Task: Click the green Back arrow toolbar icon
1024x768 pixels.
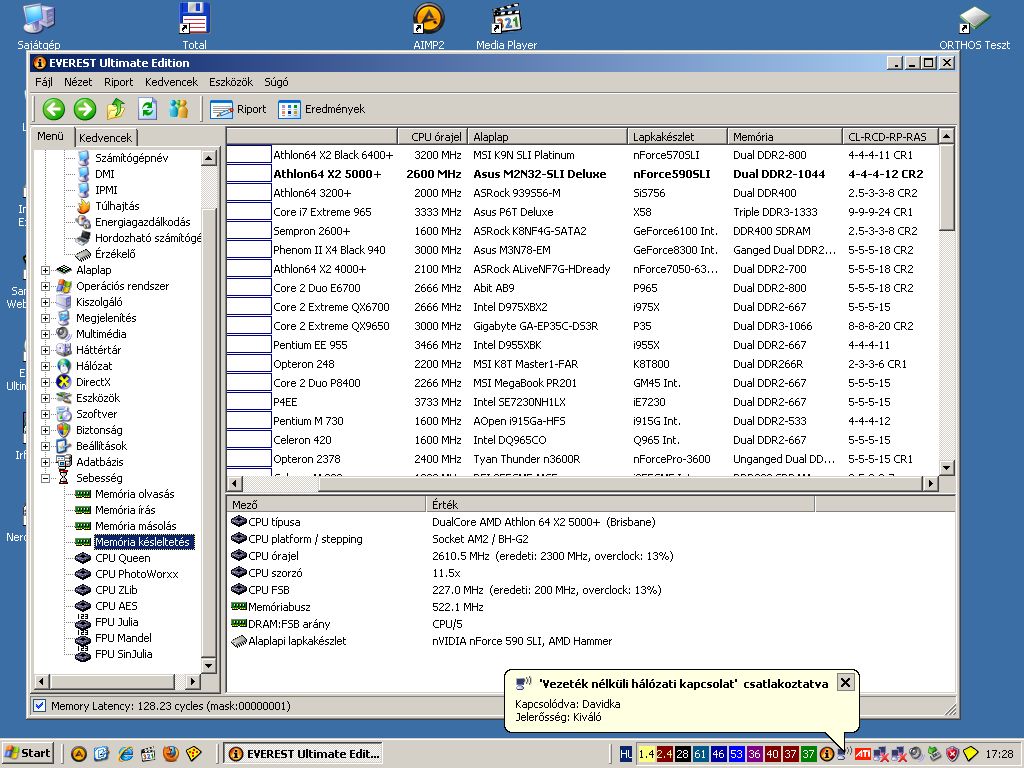Action: 54,109
